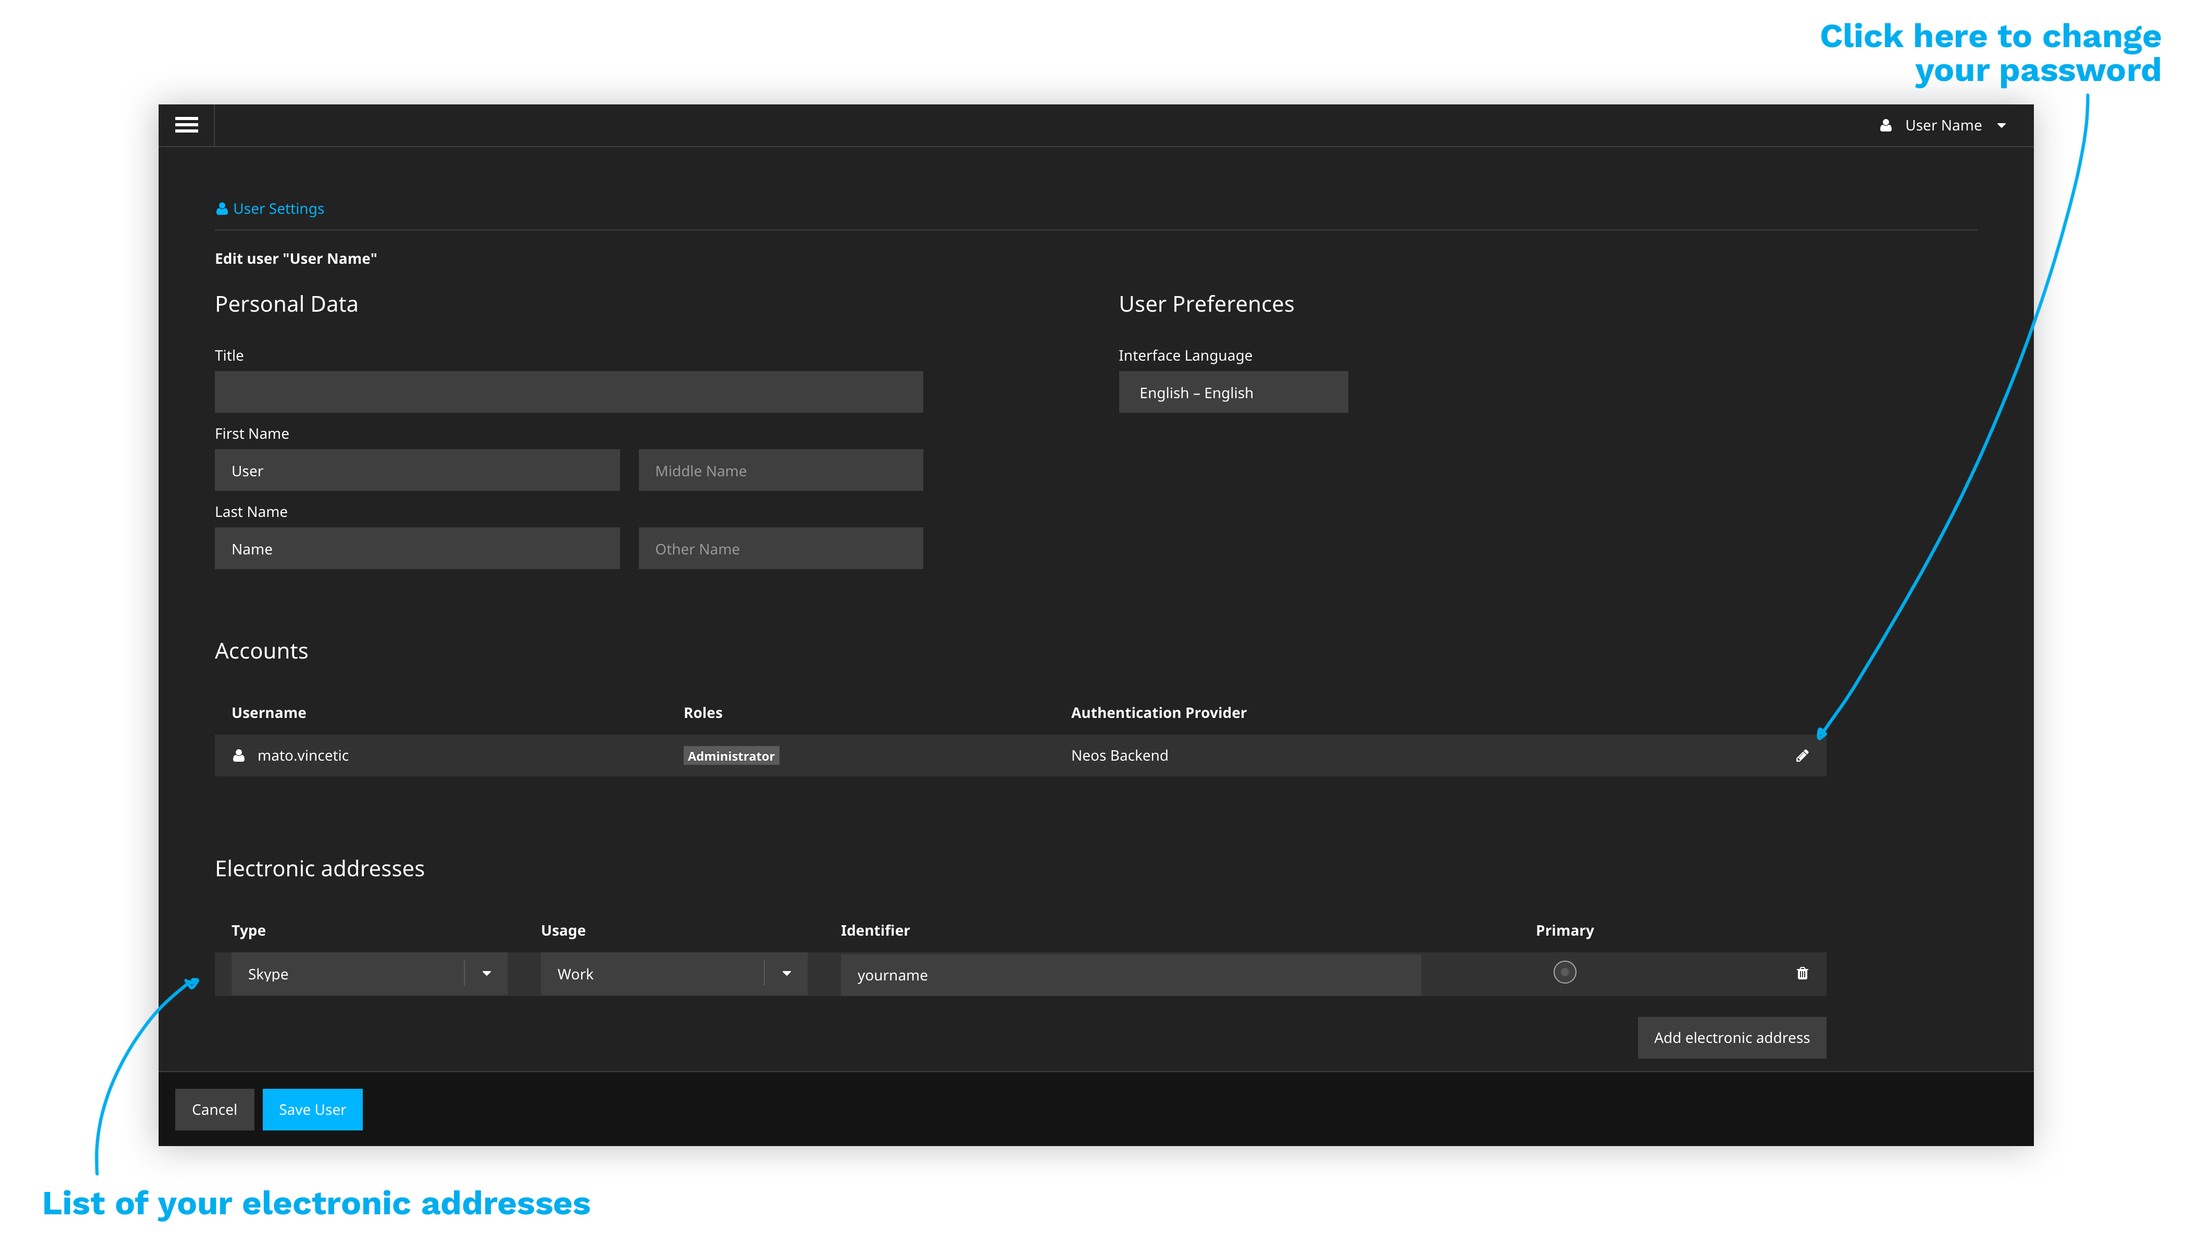This screenshot has width=2192, height=1250.
Task: Click the Type column header
Action: (248, 930)
